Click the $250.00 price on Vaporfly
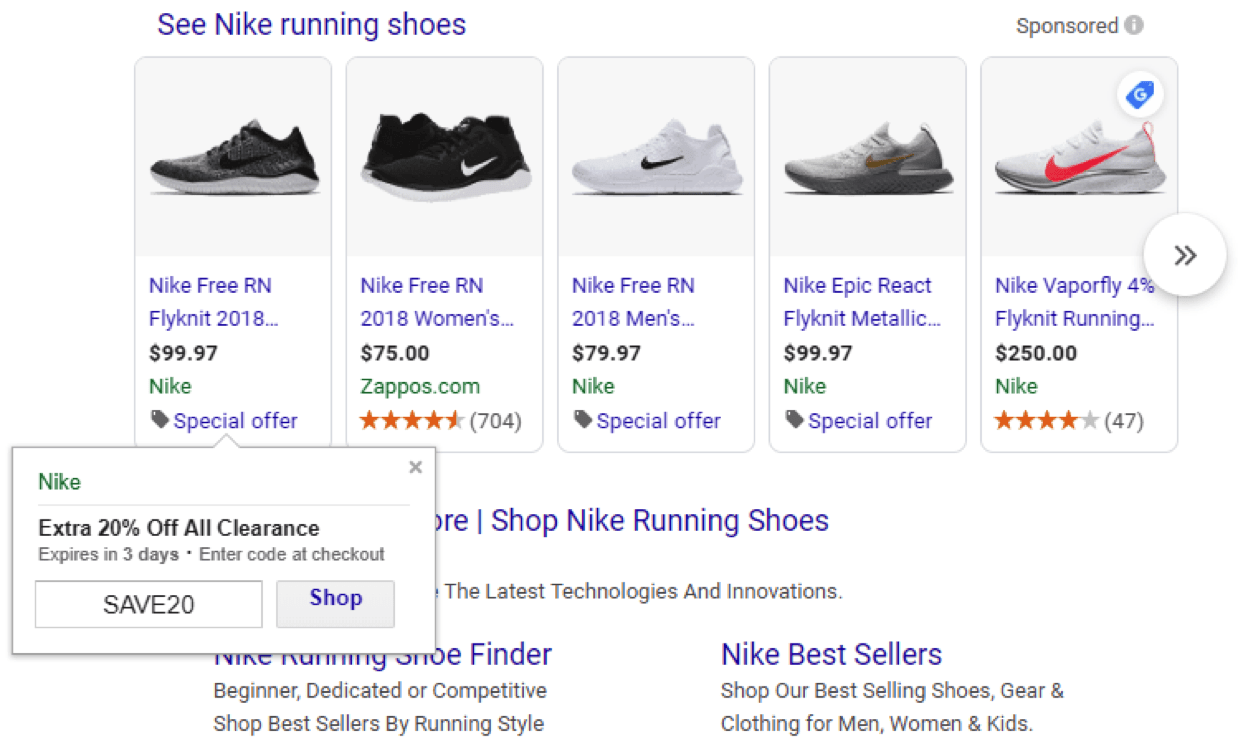 point(1036,353)
